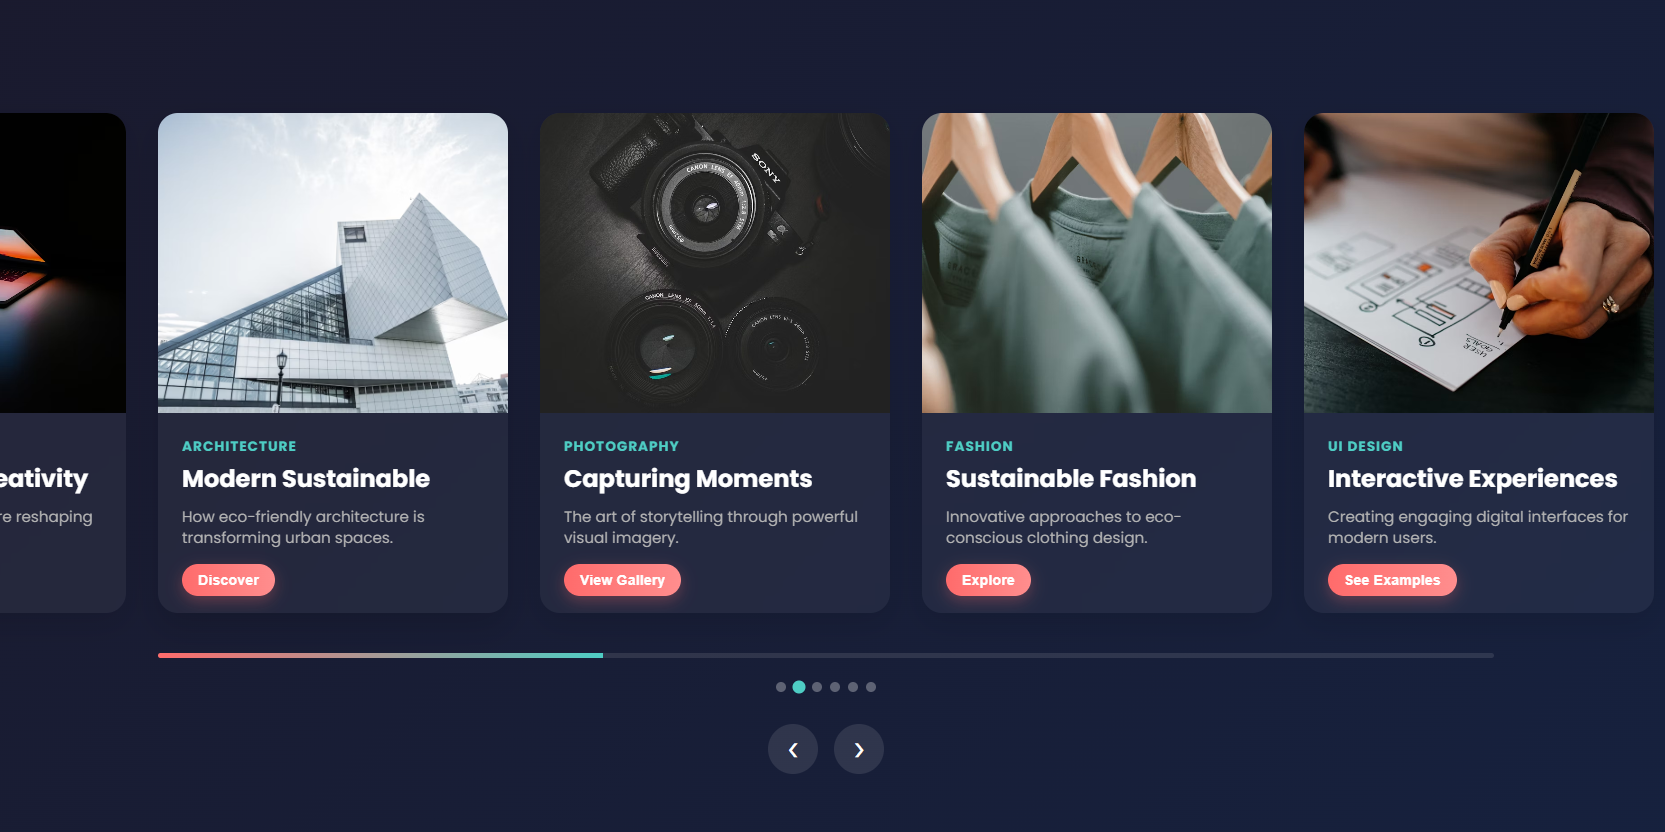Click the previous slide arrow button

pos(793,749)
